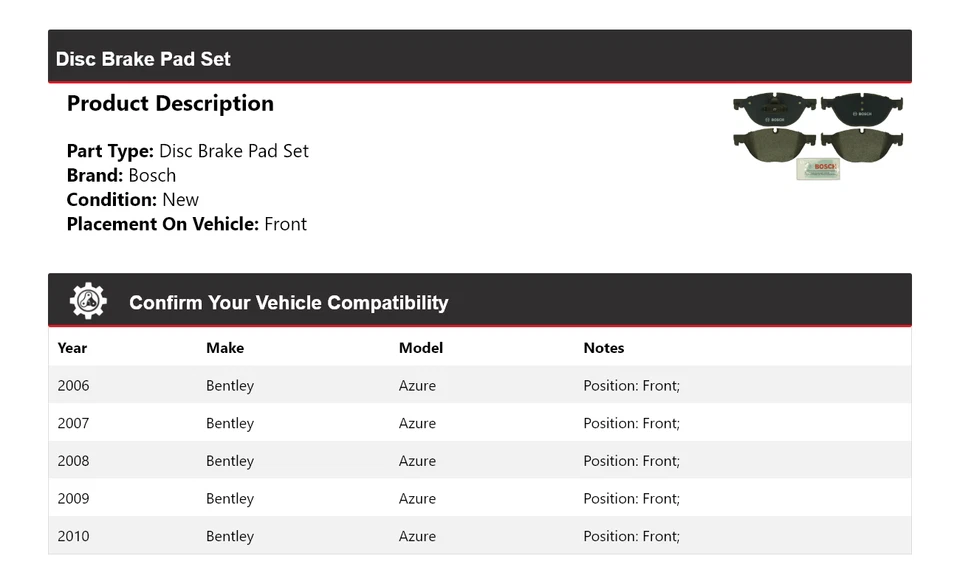
Task: Choose the 2008 year cell
Action: point(73,461)
